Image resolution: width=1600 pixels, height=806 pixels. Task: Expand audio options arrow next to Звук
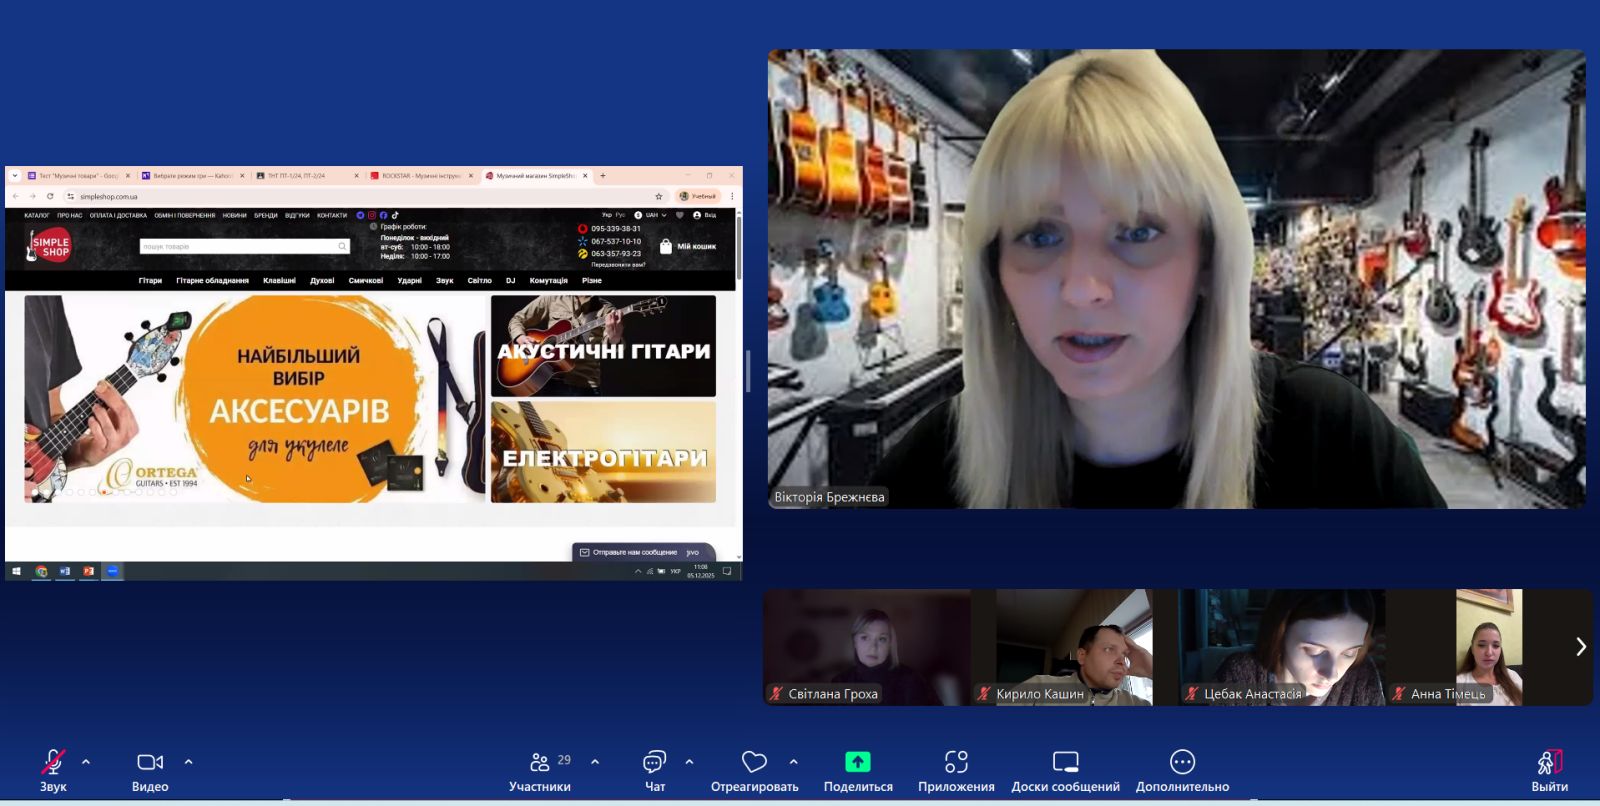[x=86, y=762]
